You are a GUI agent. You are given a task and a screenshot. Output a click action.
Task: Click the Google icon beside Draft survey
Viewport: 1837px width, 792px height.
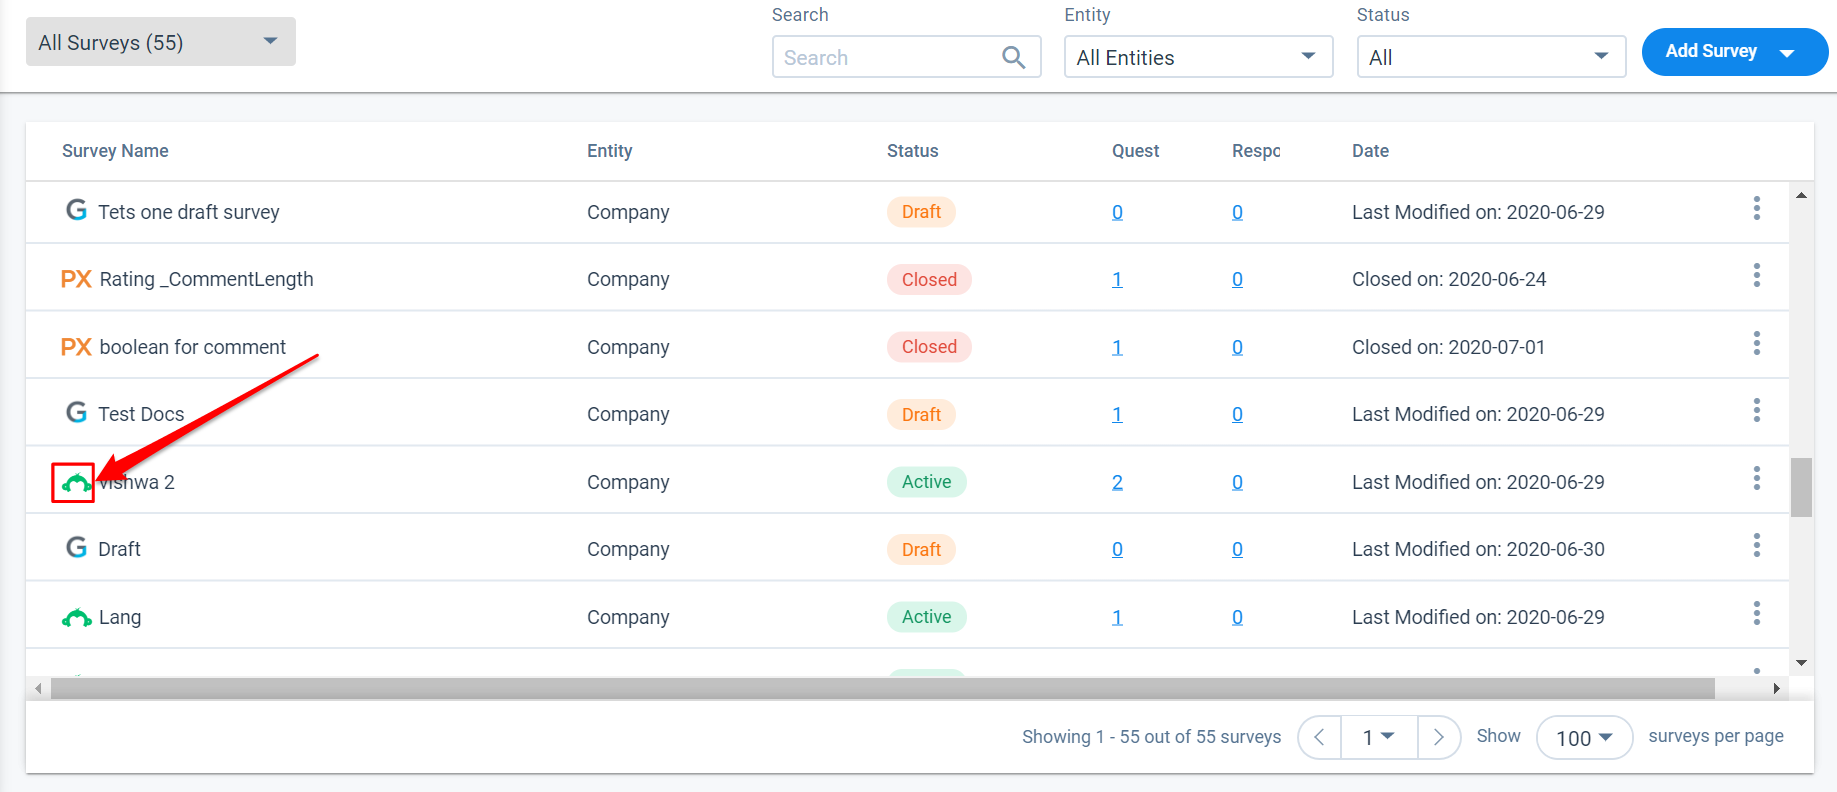coord(76,548)
